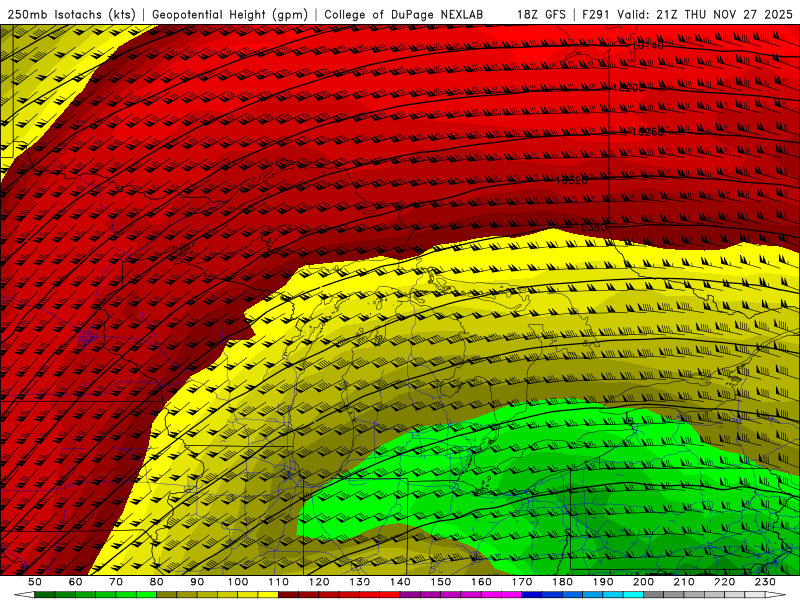Click the left arrow end of the color bar
This screenshot has height=600, width=800.
(x=24, y=594)
